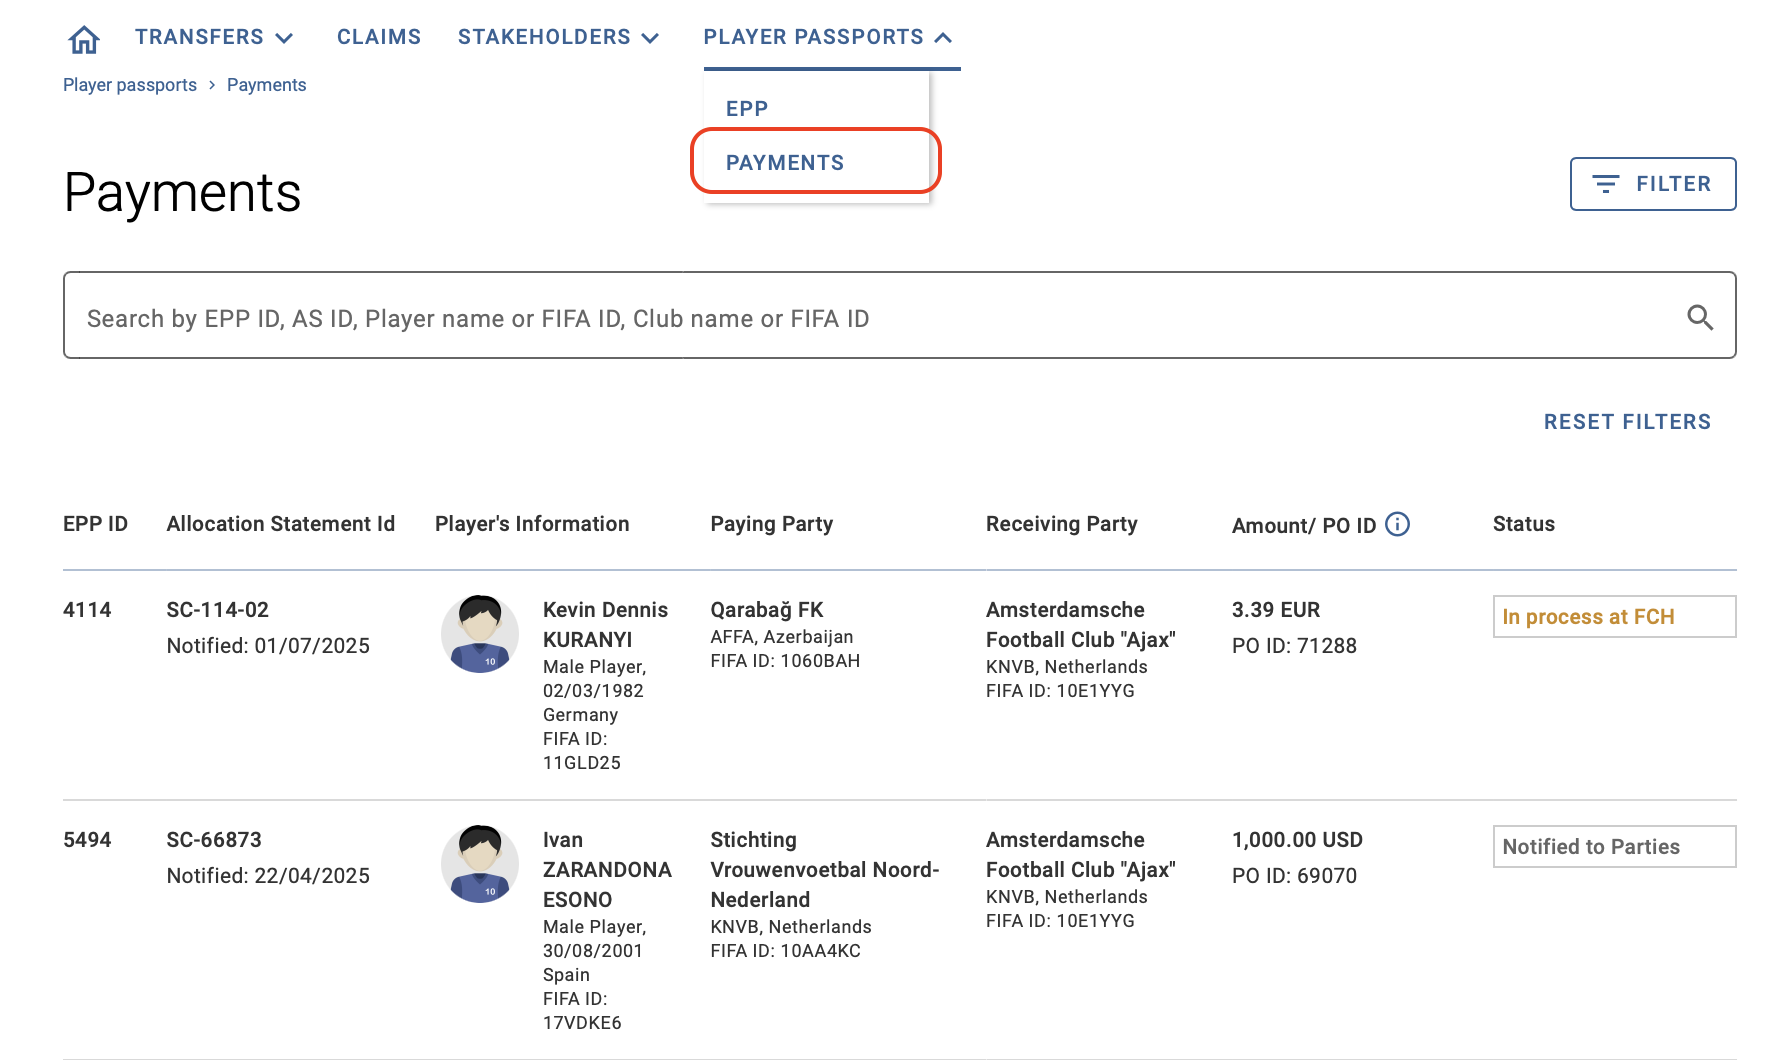Click paying party Stichting Vrouwenvoetbal Noord-Nederland

(825, 870)
